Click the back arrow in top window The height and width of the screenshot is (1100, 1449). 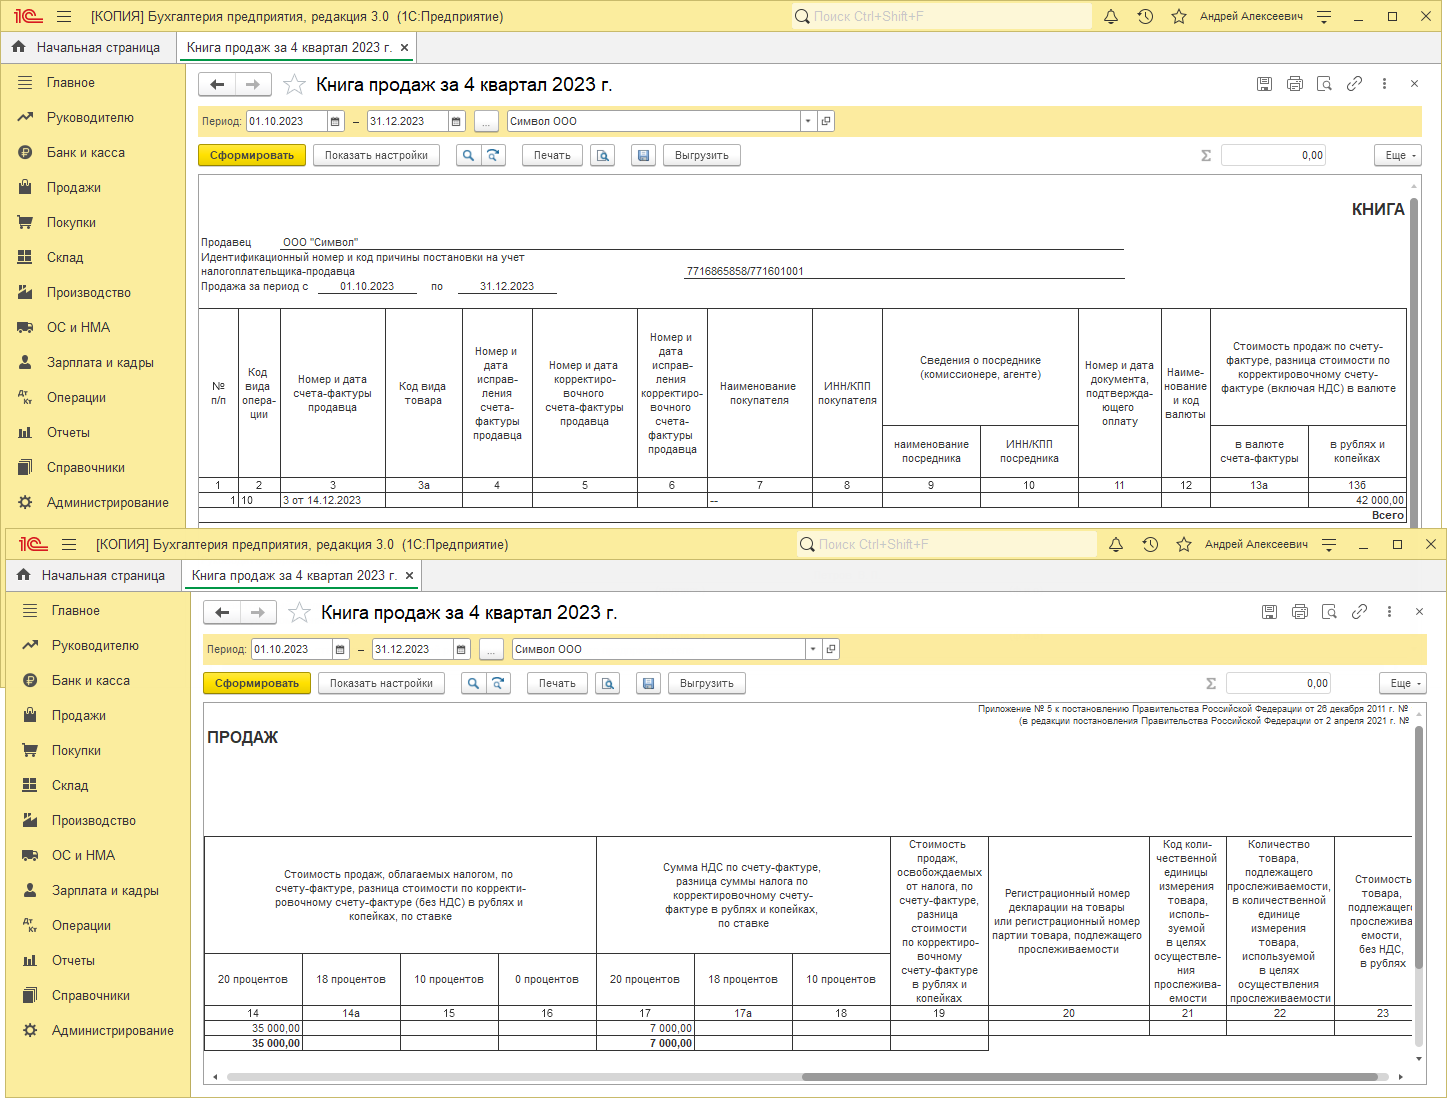[217, 85]
